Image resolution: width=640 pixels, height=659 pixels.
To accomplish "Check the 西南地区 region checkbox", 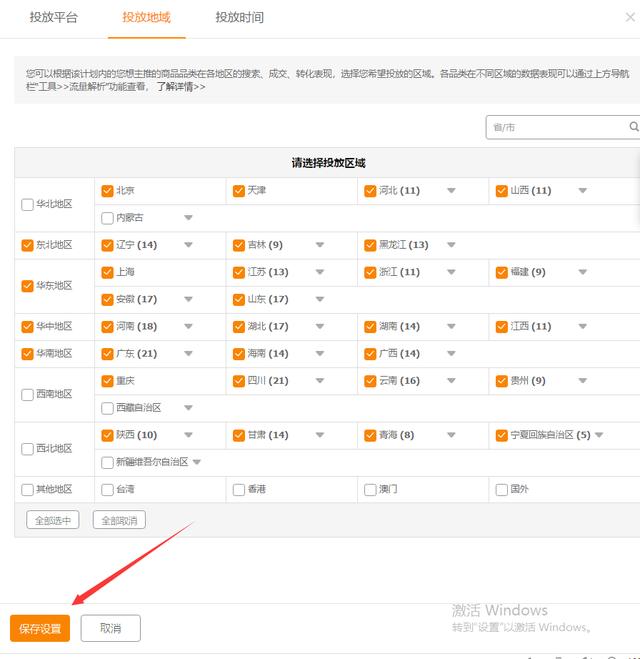I will click(x=27, y=395).
